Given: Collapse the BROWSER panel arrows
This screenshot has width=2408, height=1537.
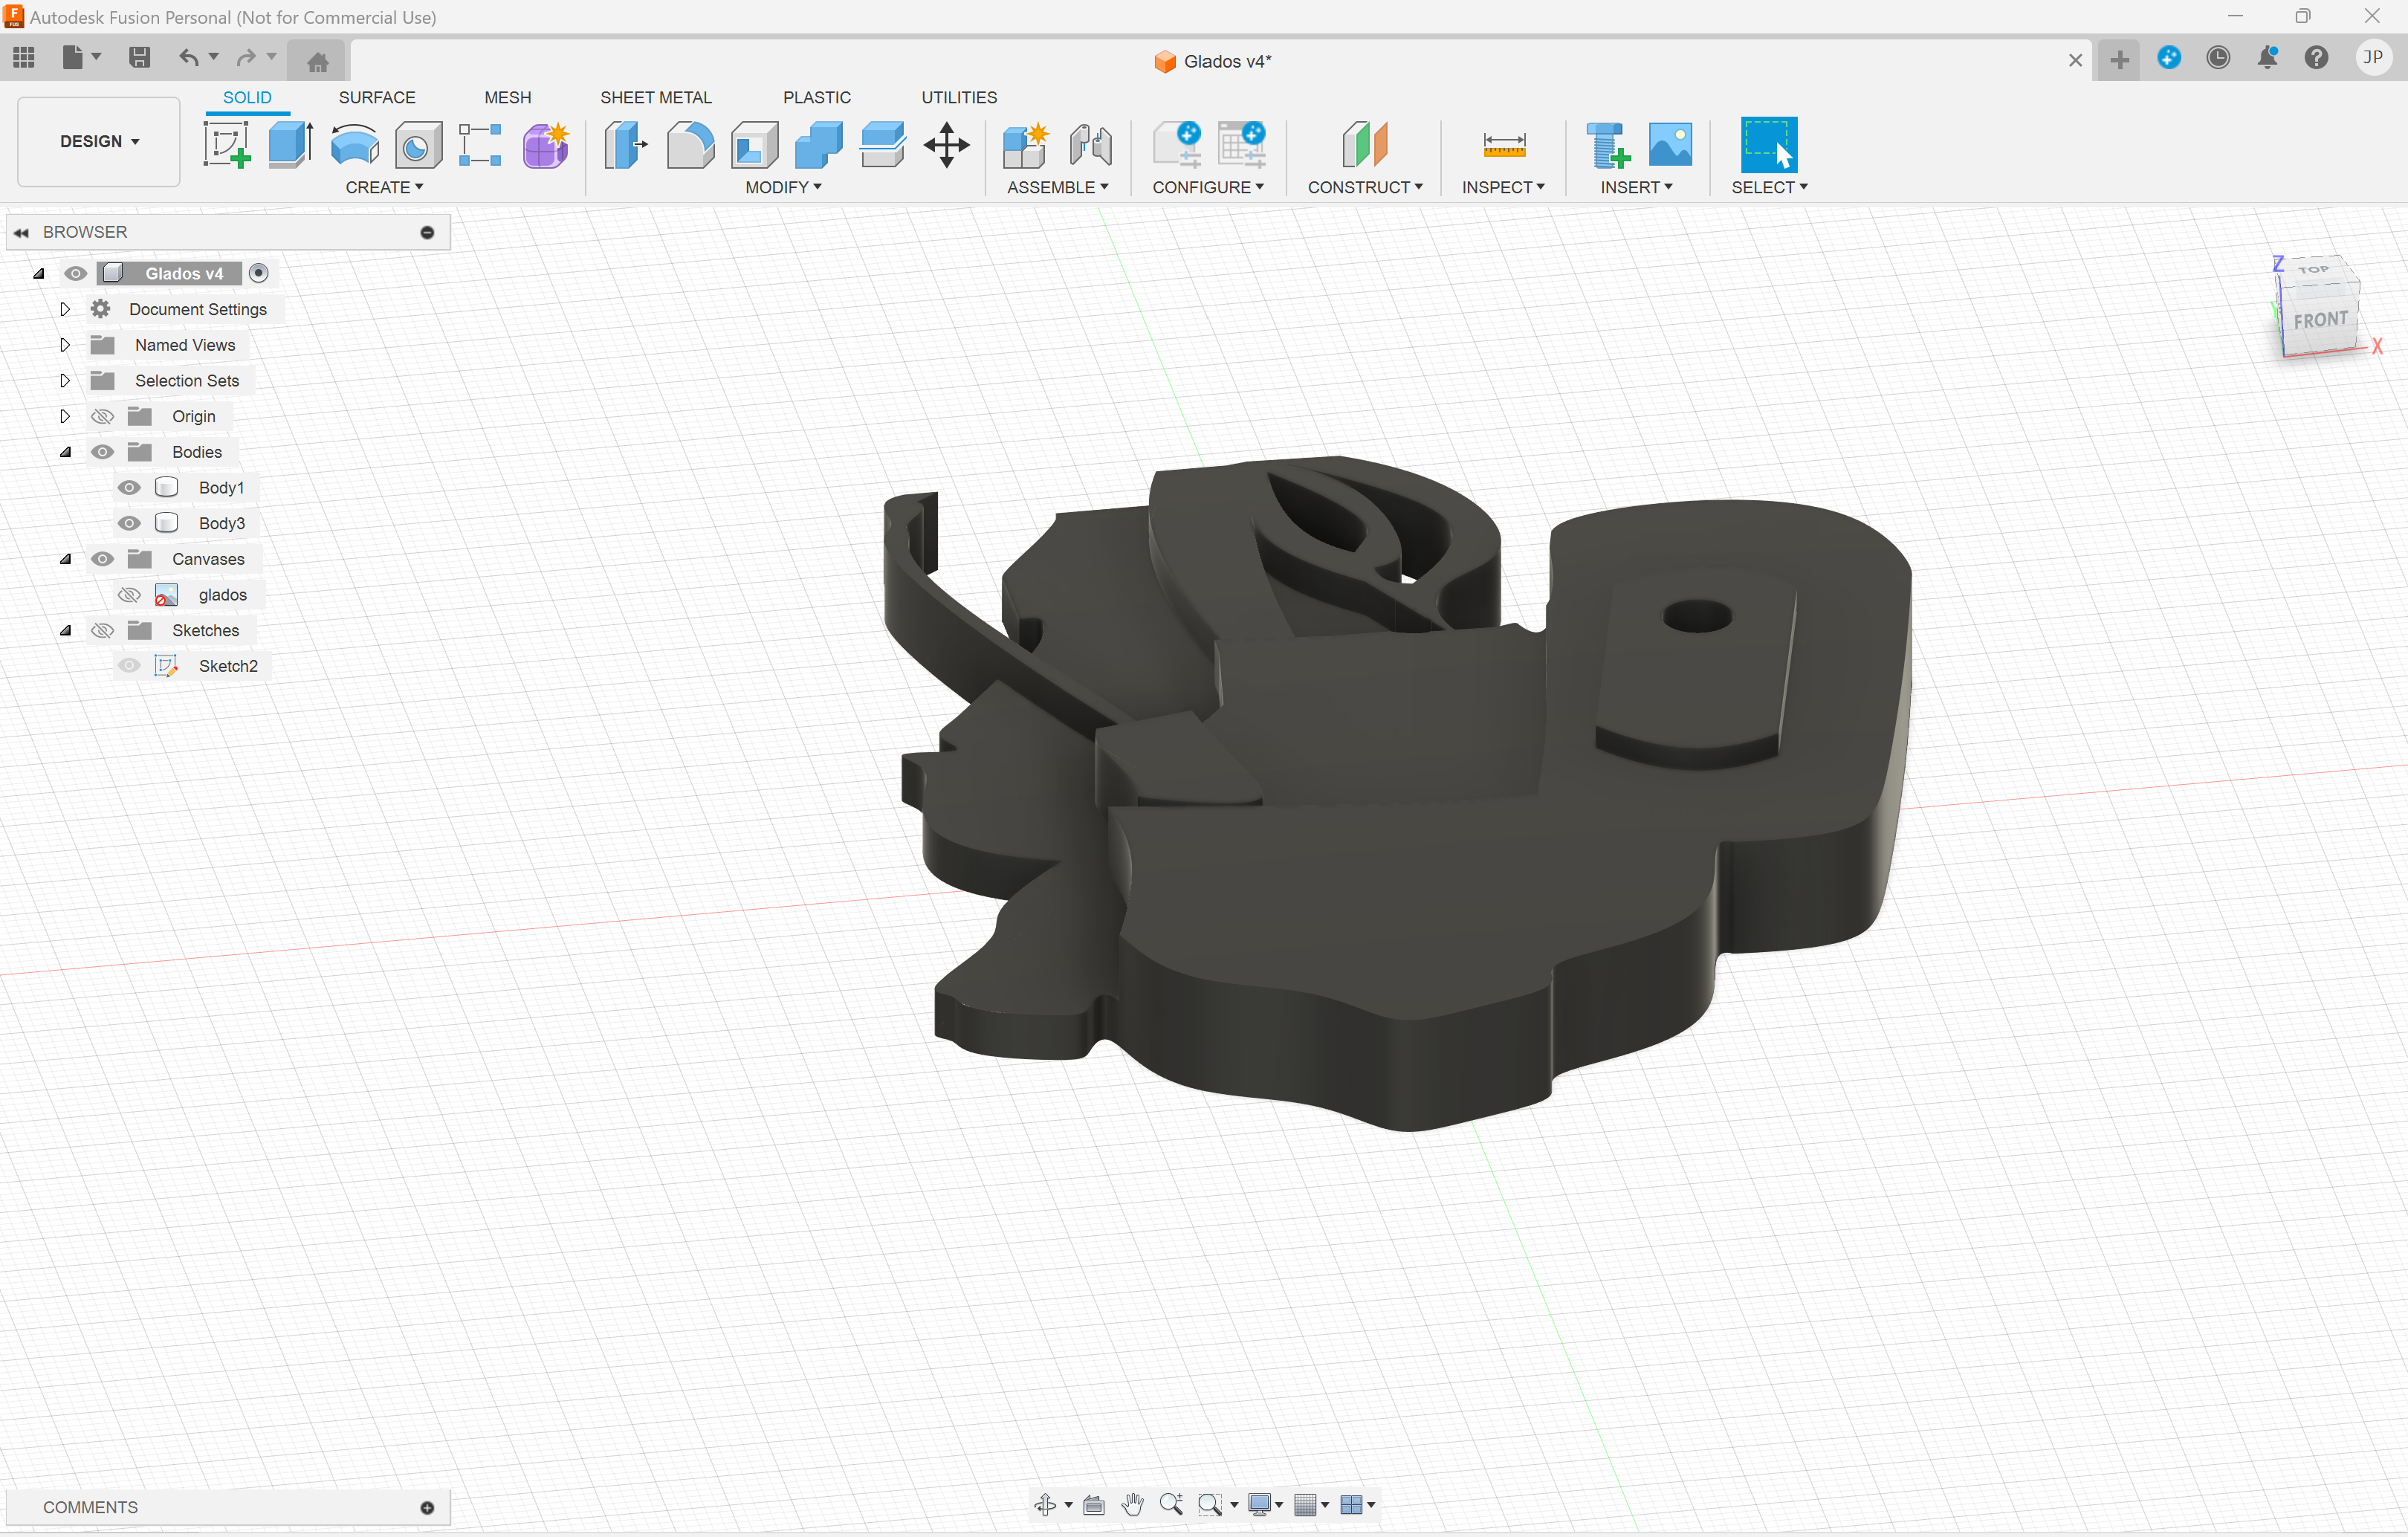Looking at the screenshot, I should 21,232.
